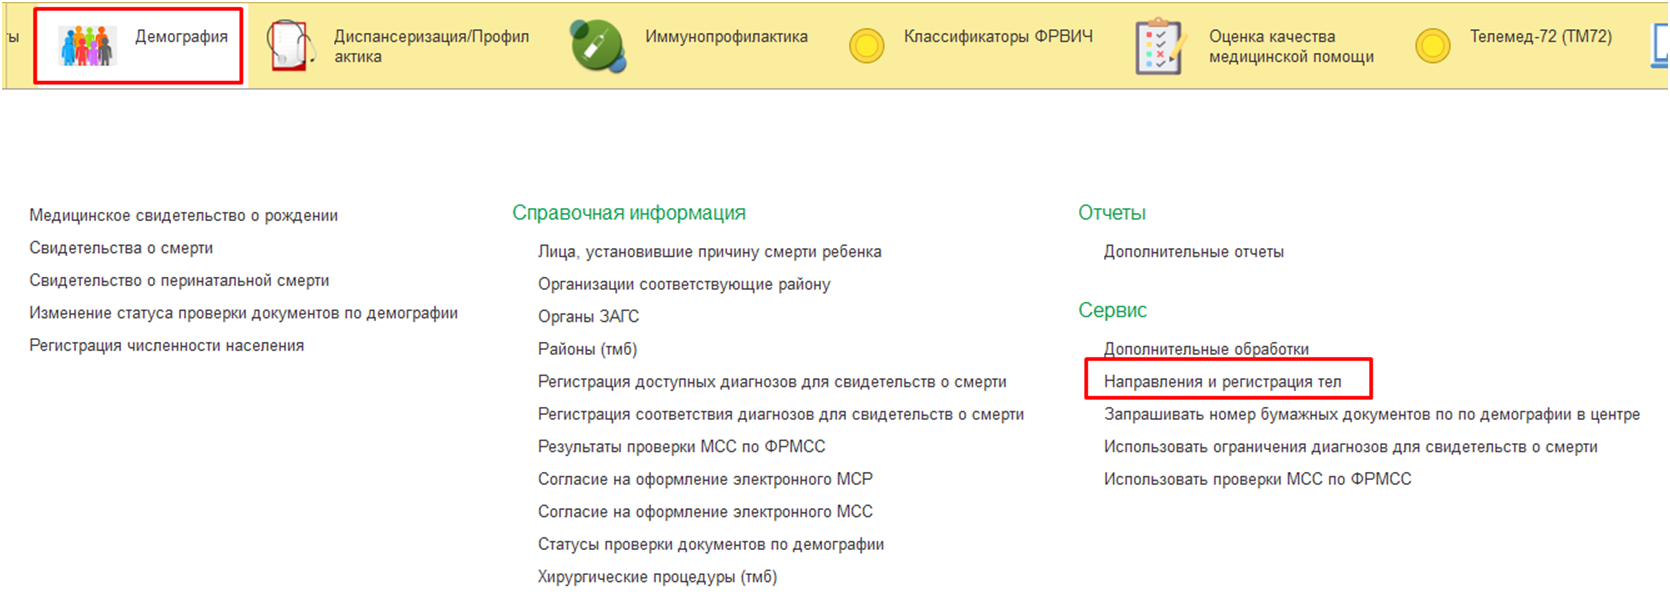Click Направления и регистрация тел
Screen dimensions: 1670x598
point(1222,382)
